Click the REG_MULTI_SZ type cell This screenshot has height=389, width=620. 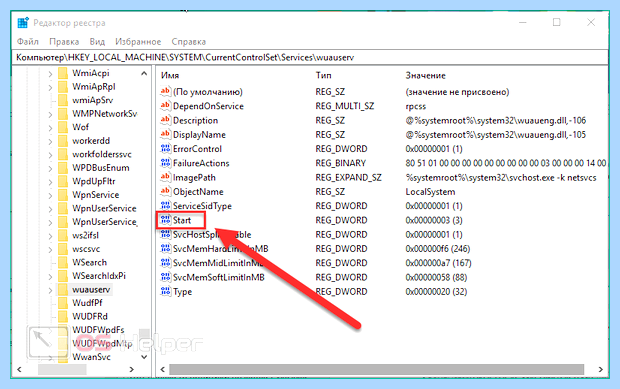(x=344, y=106)
